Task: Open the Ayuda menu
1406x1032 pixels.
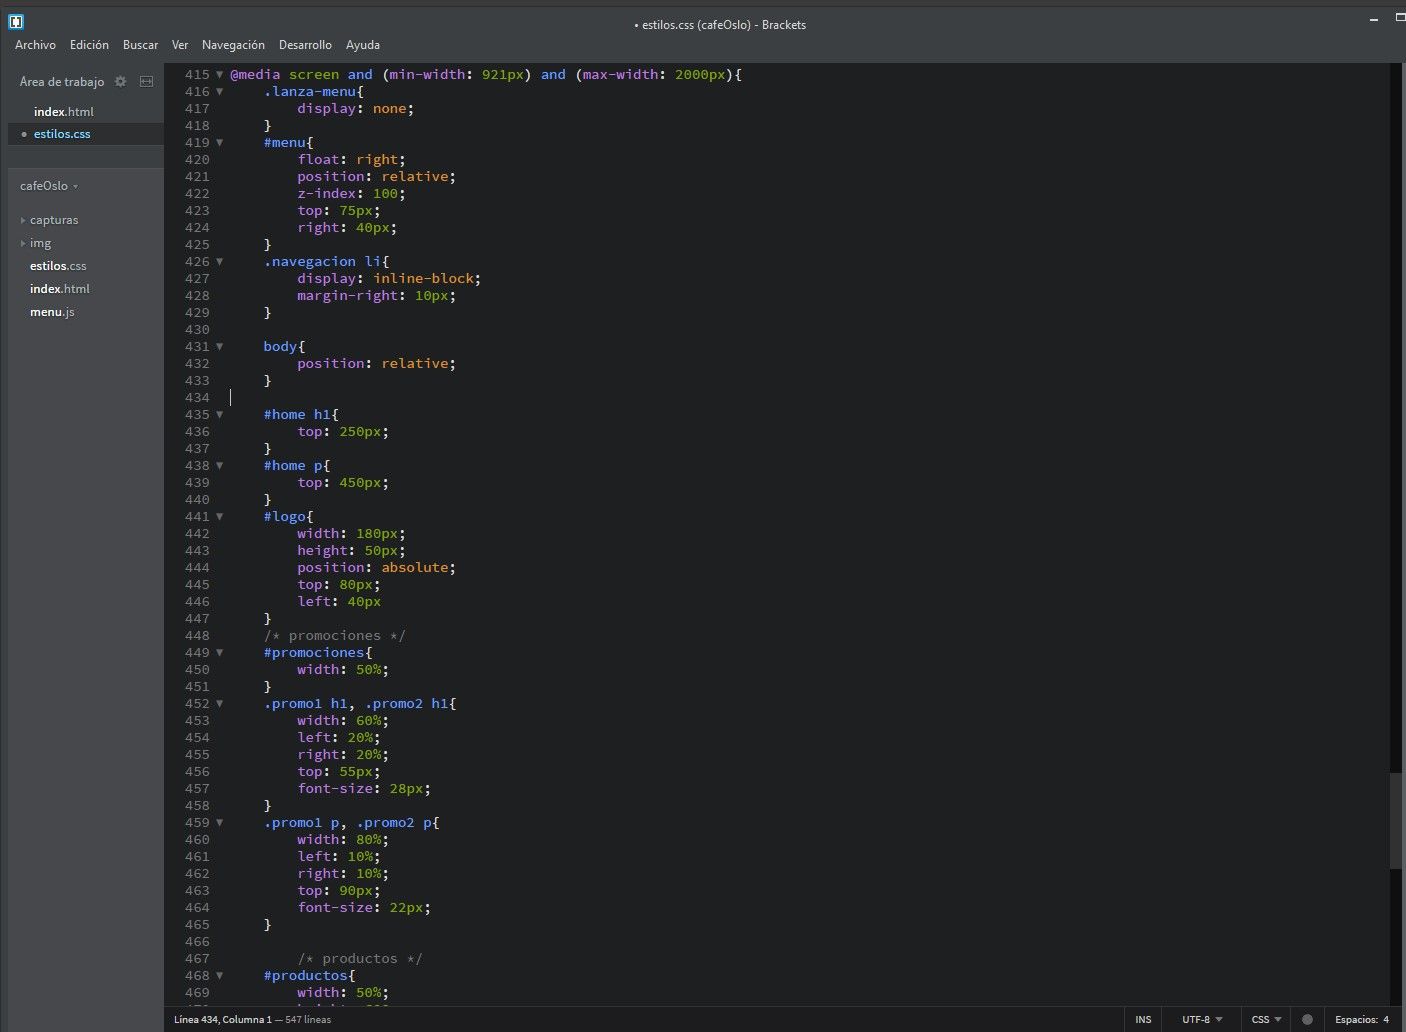Action: point(363,45)
